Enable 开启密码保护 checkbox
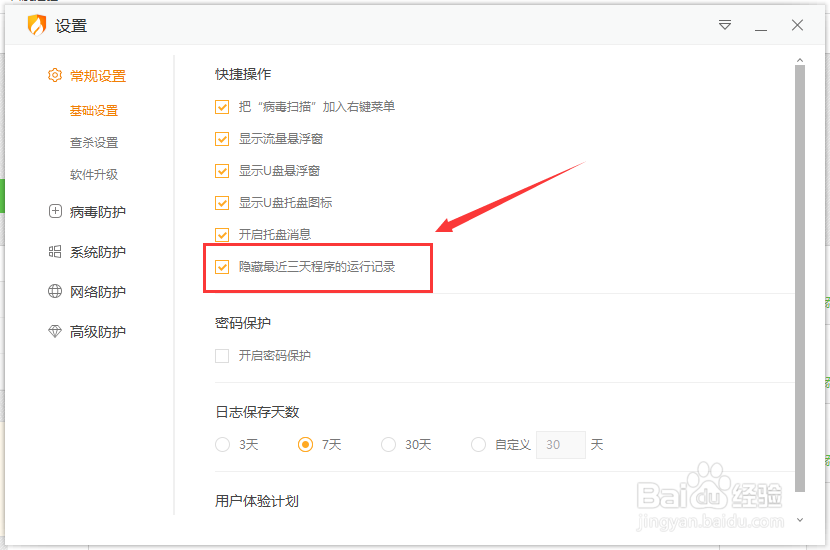The image size is (830, 550). 222,356
